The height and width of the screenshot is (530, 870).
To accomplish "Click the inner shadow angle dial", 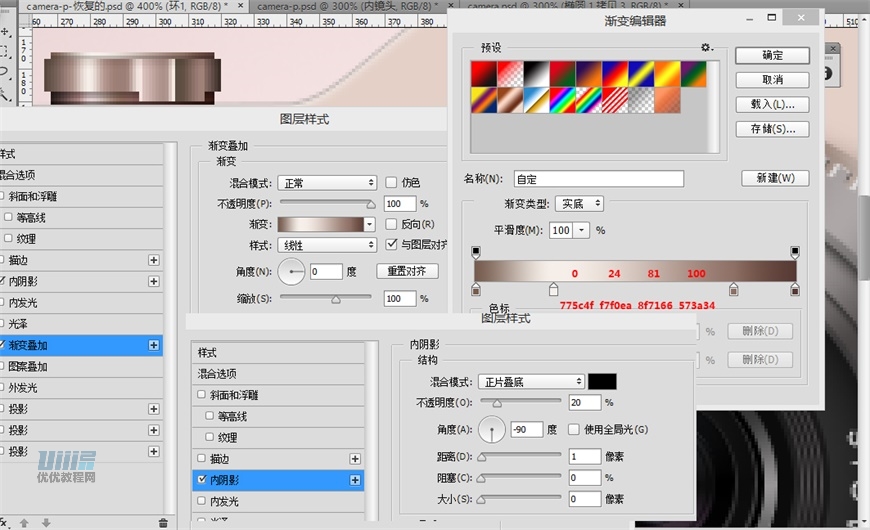I will click(x=492, y=430).
